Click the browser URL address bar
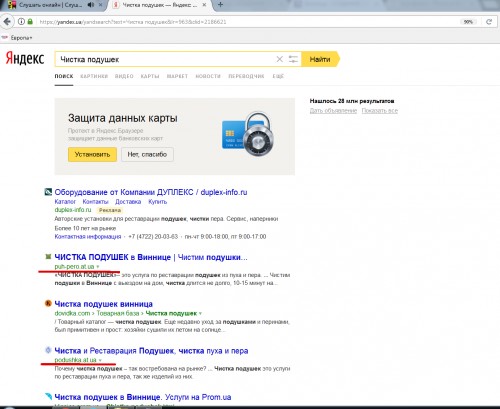Screen dimensions: 500x409 point(247,22)
